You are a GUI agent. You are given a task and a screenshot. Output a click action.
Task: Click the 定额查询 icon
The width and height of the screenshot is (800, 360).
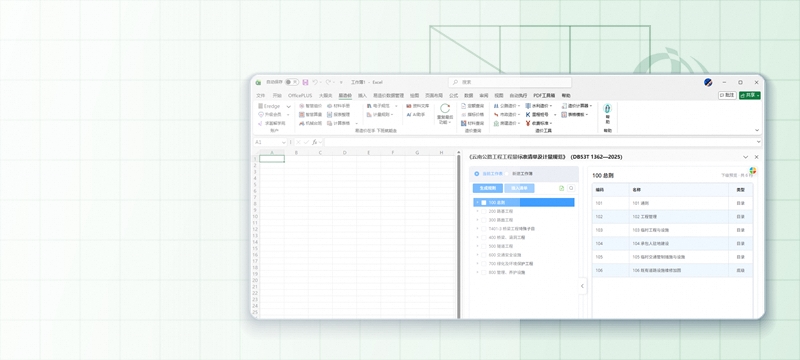(464, 106)
